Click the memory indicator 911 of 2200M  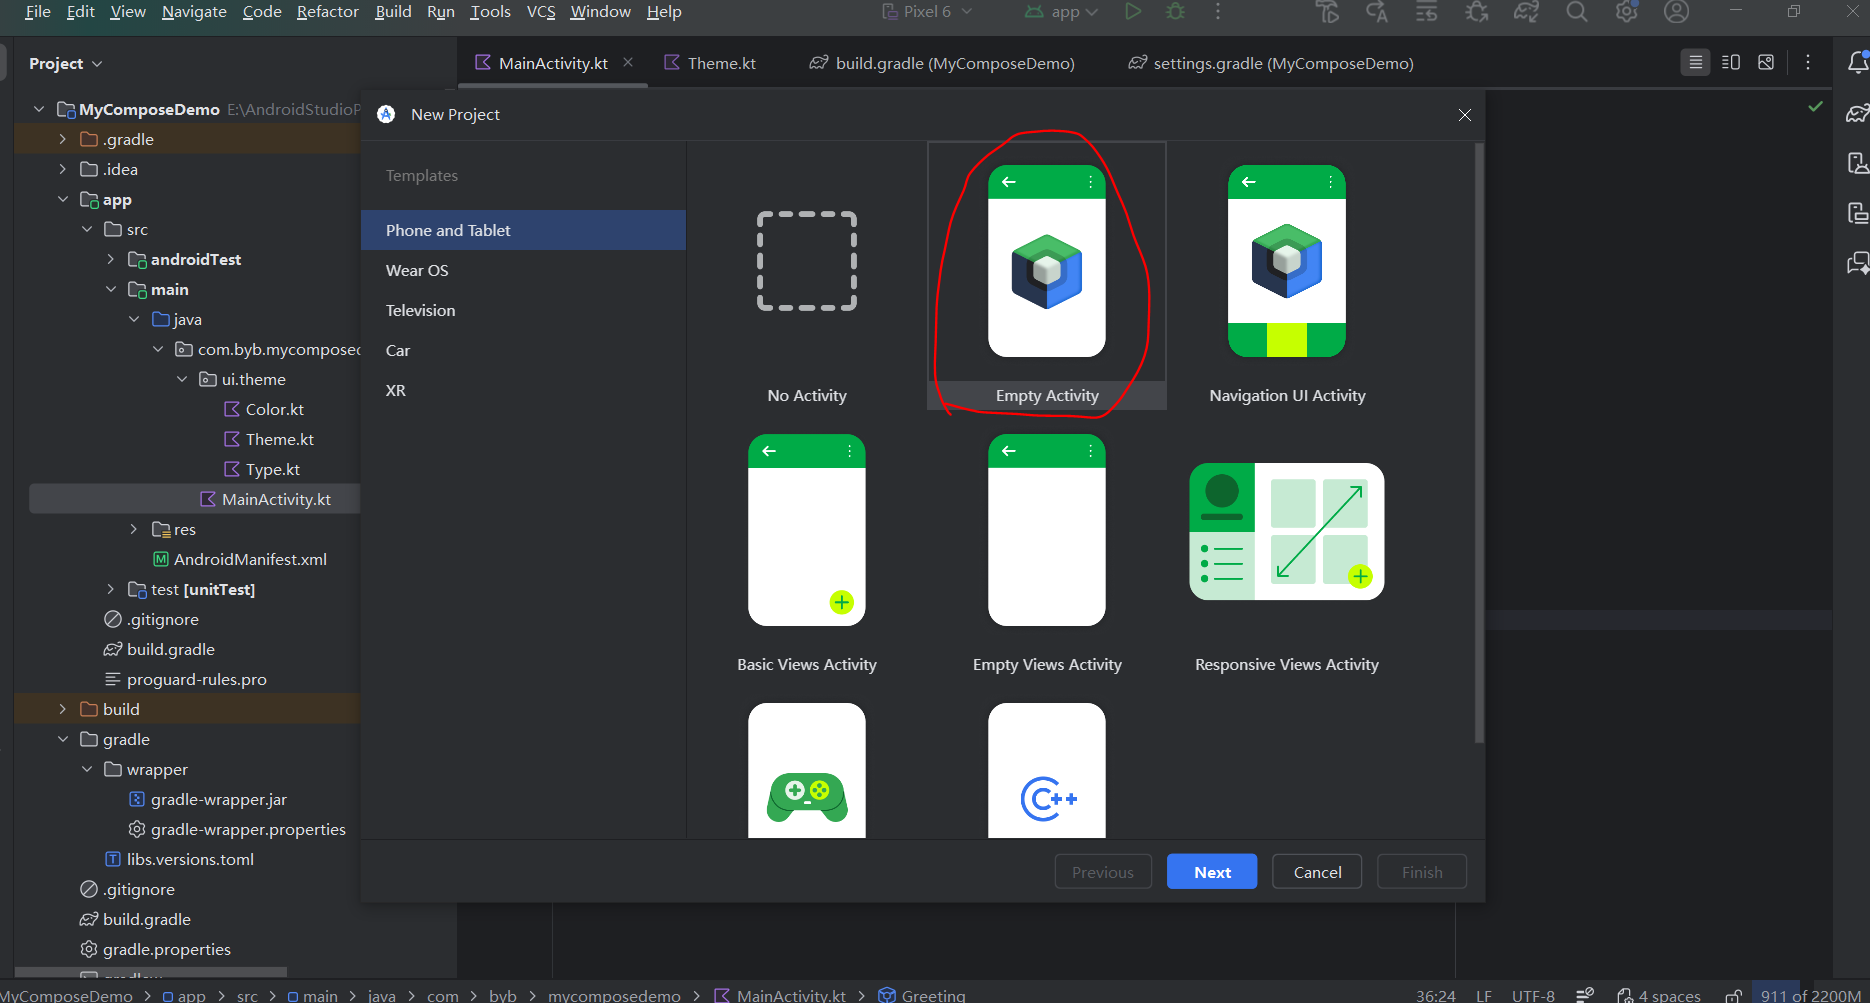click(x=1809, y=995)
